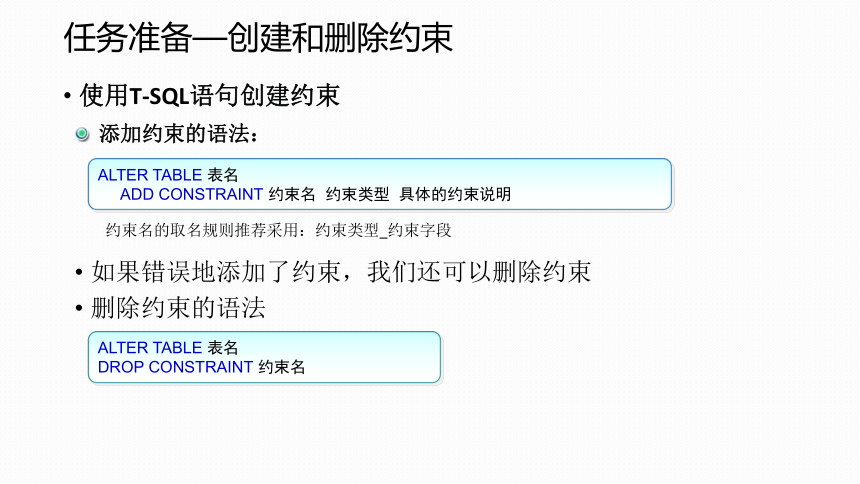Click the slide title 任务准备—创建和删除约束
This screenshot has width=860, height=484.
258,38
